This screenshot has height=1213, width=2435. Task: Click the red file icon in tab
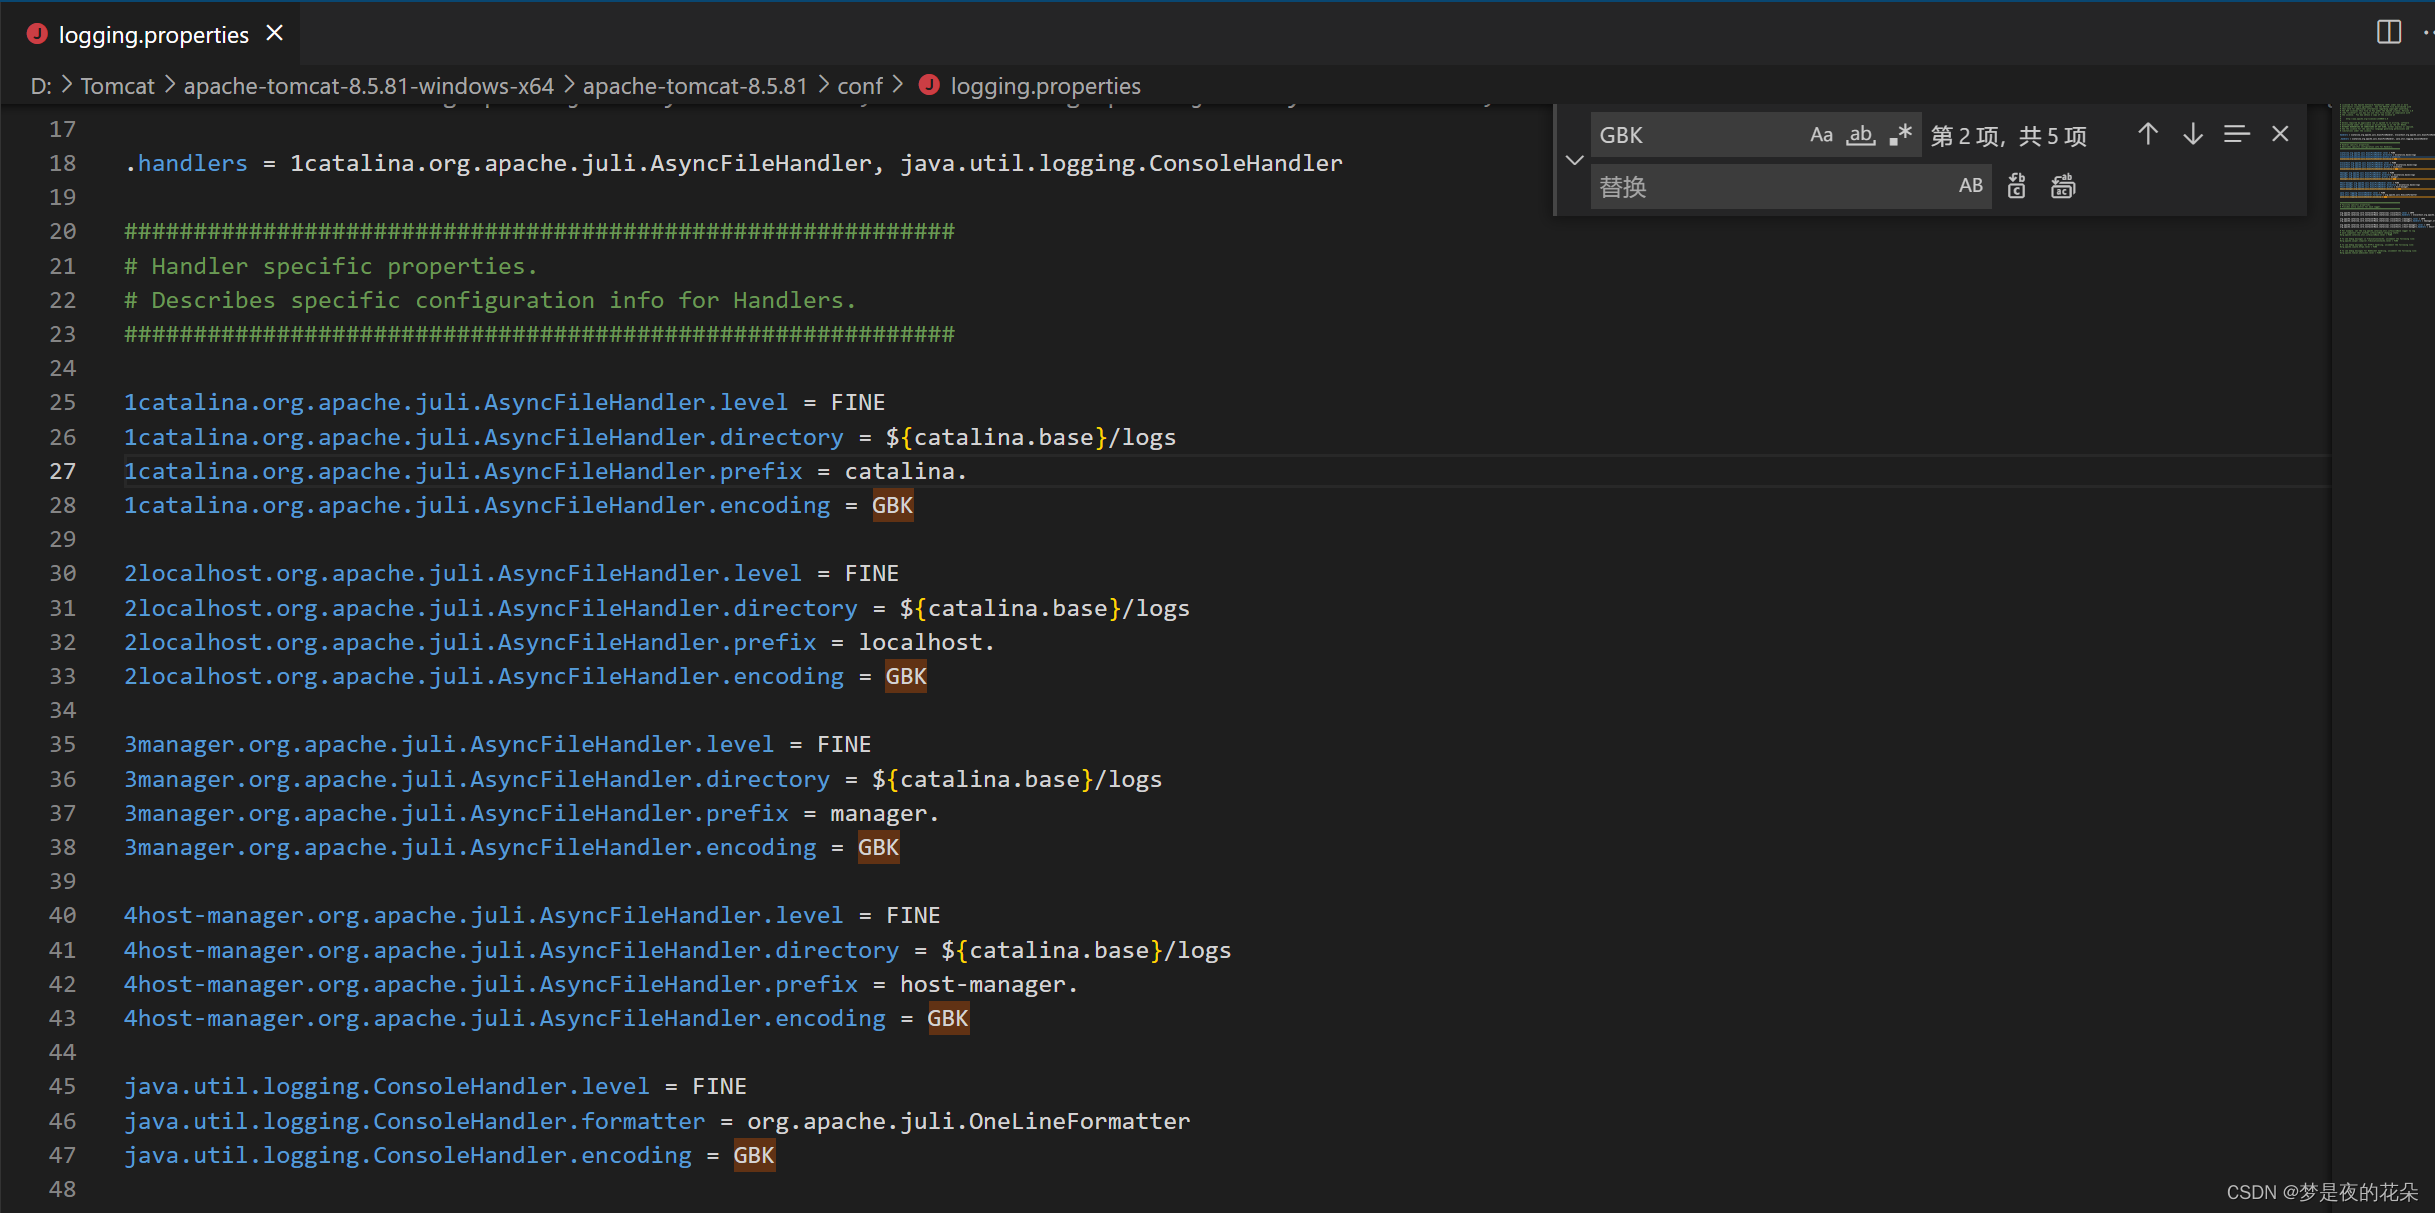click(x=37, y=34)
